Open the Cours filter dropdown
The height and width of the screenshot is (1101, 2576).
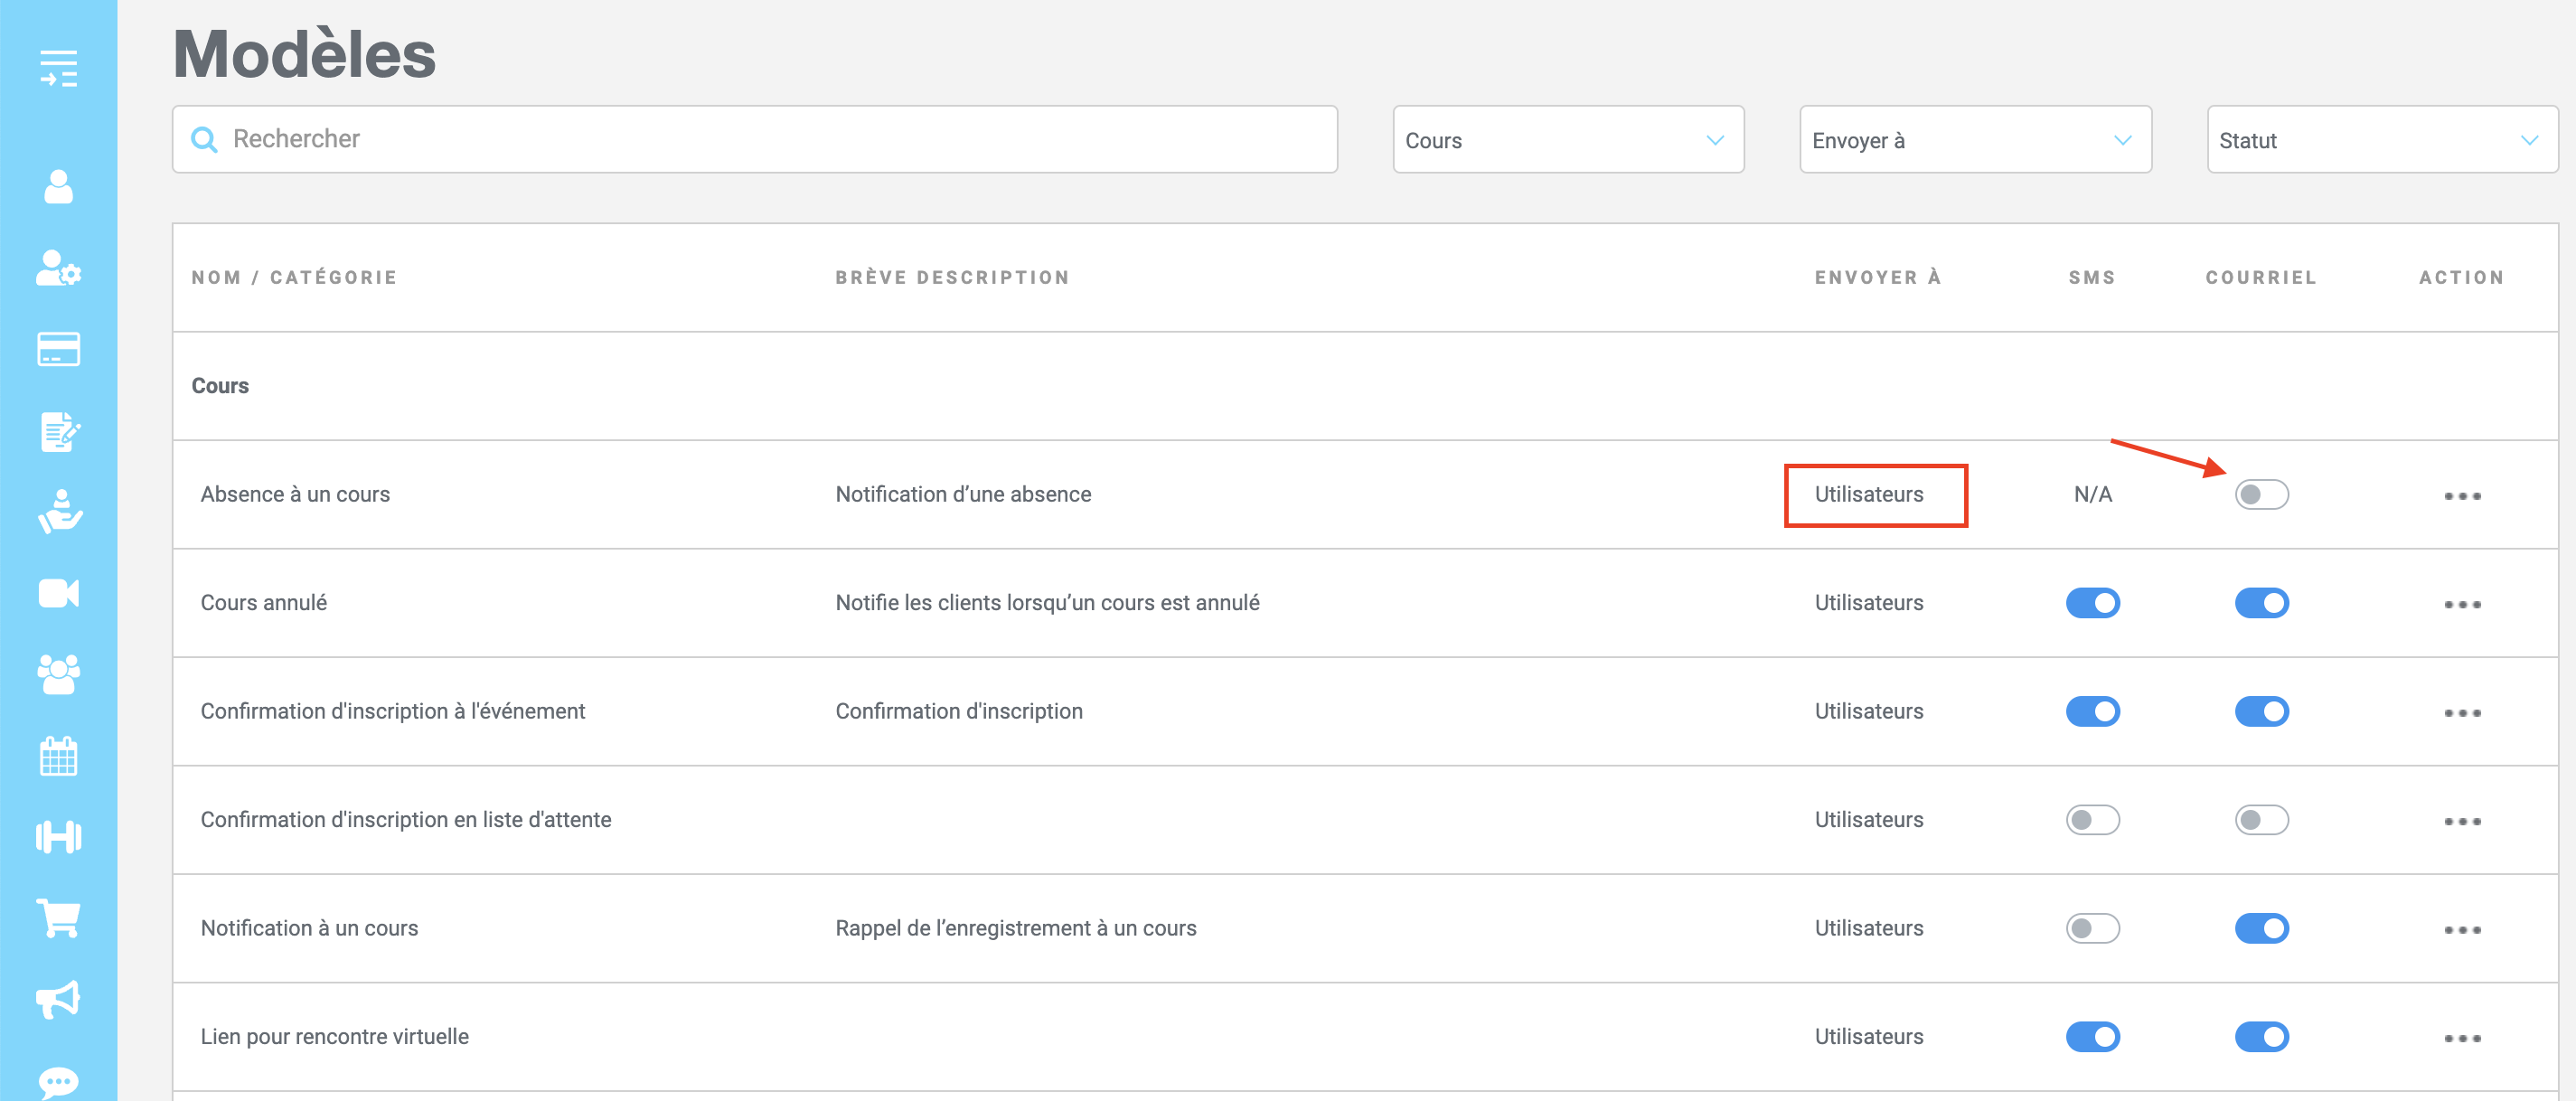point(1567,140)
